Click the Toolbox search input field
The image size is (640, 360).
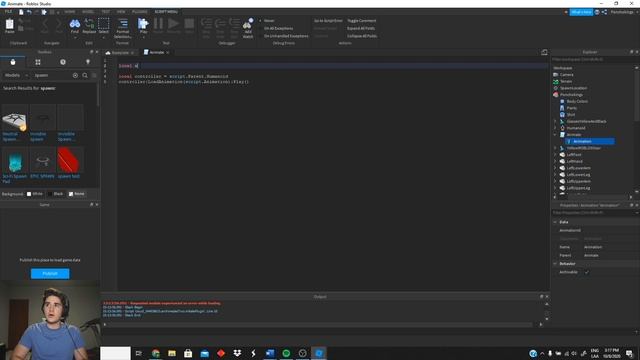(52, 75)
